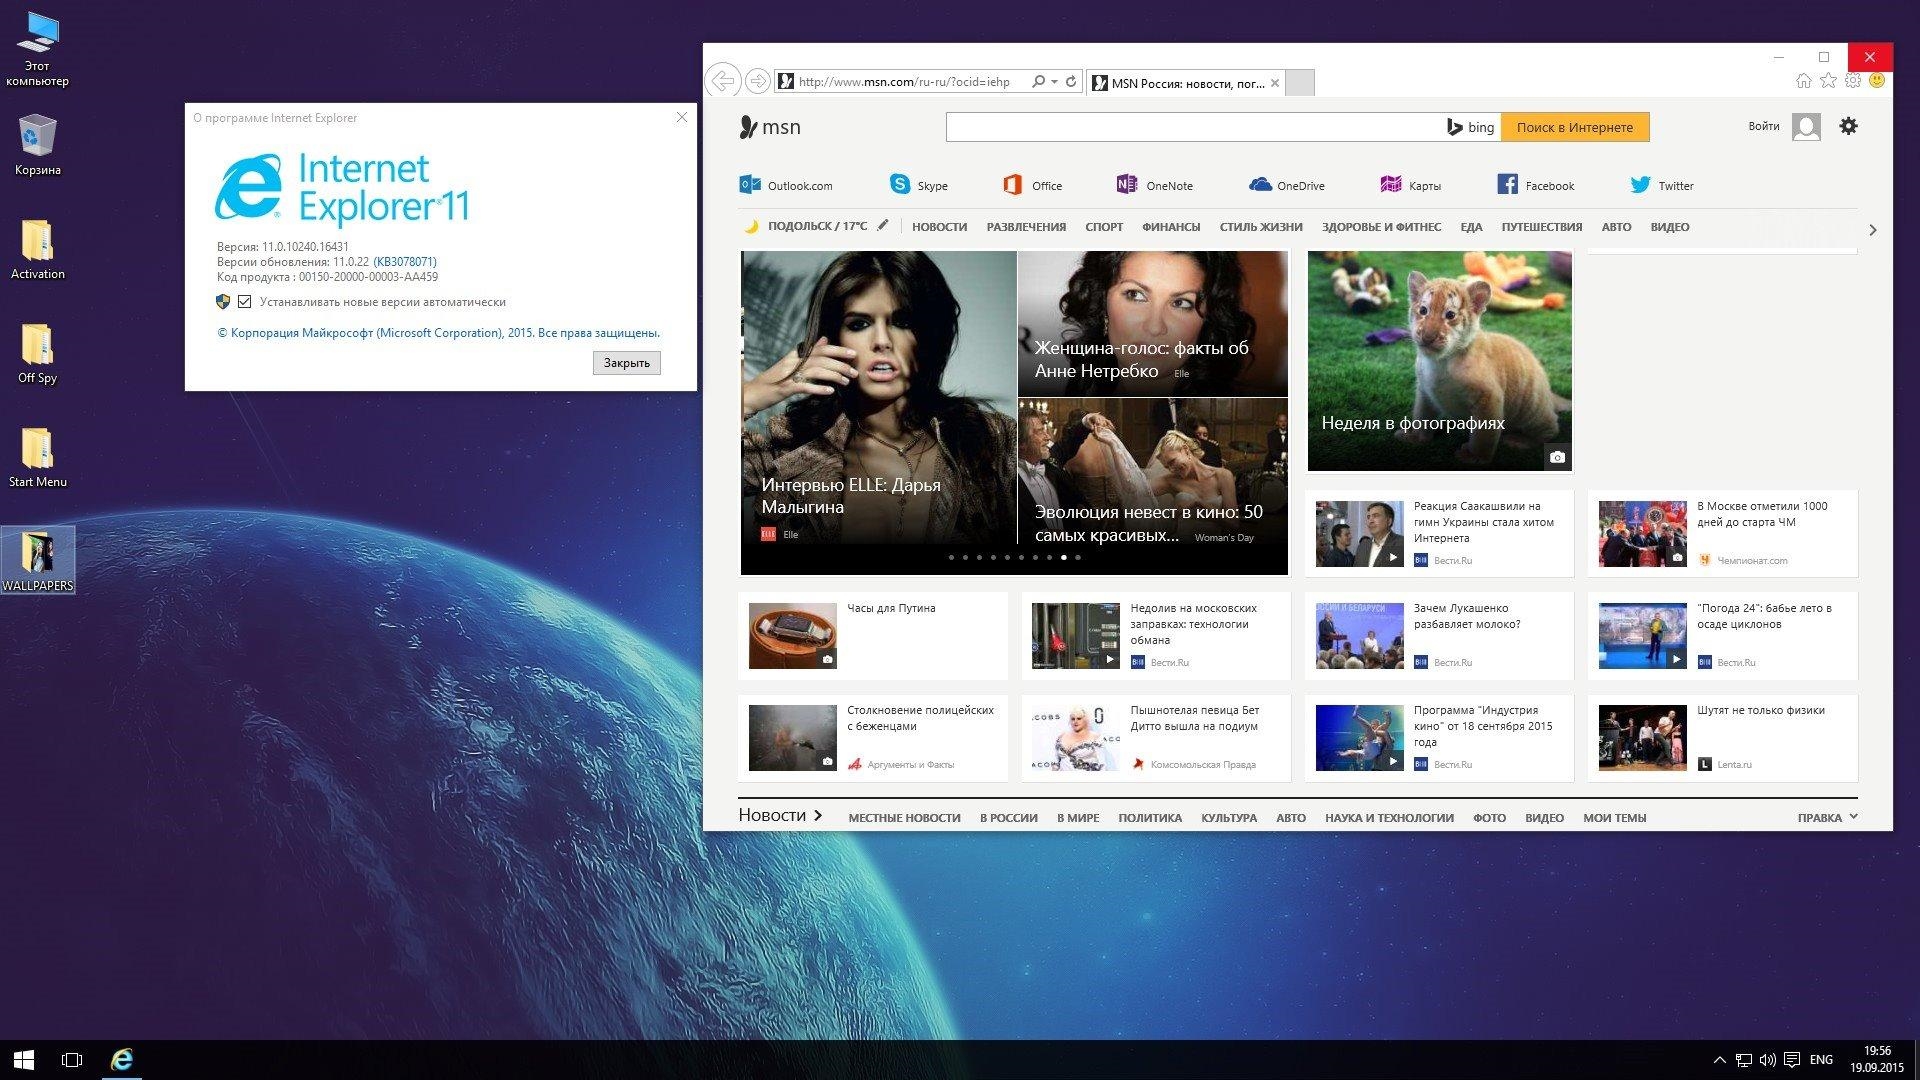Open the network tray icon
This screenshot has height=1080, width=1920.
pyautogui.click(x=1743, y=1060)
